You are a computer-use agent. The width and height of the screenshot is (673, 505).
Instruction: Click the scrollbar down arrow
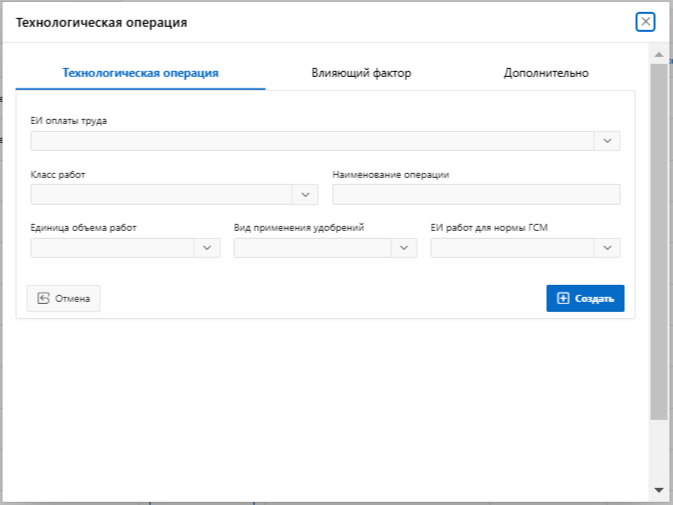click(658, 490)
